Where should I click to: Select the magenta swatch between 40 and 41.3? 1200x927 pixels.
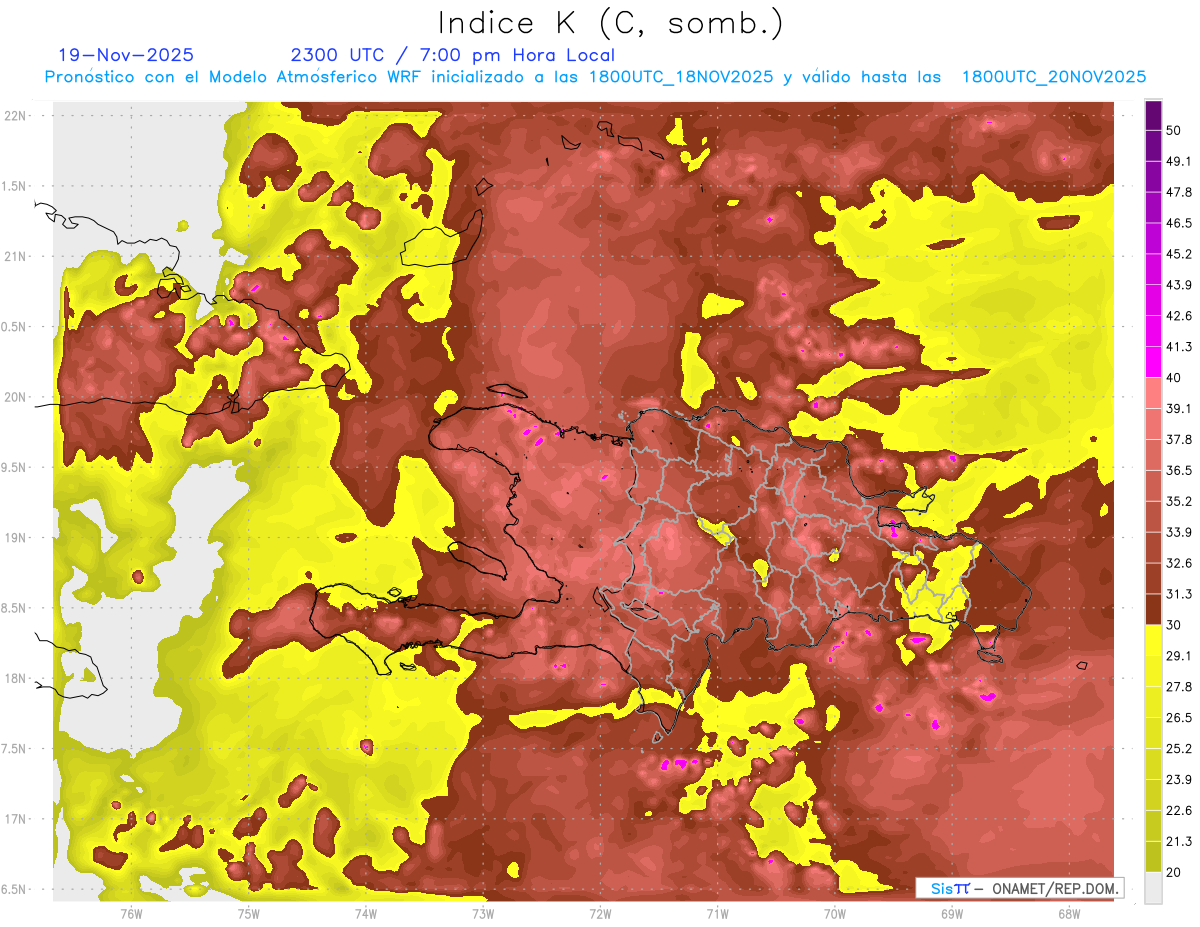coord(1153,362)
